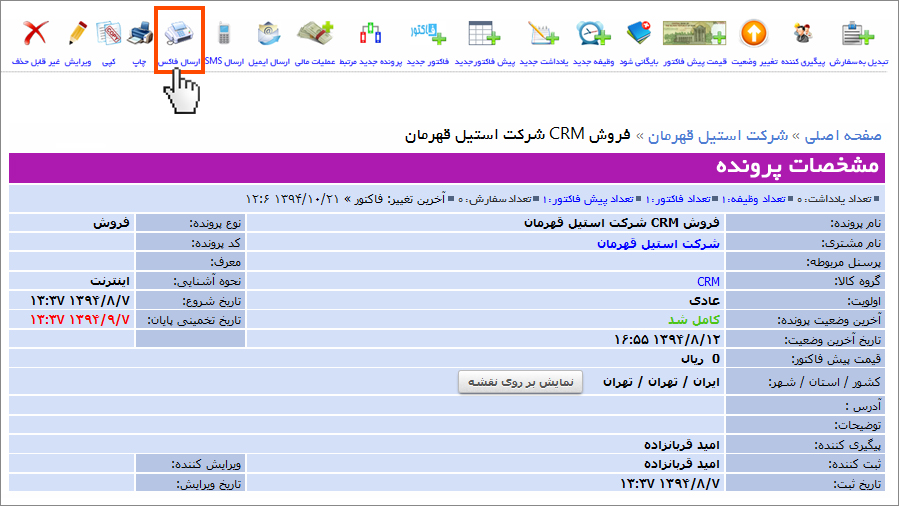Click امید قربانزاده in the ثبت کننده row
899x506 pixels.
pos(682,464)
